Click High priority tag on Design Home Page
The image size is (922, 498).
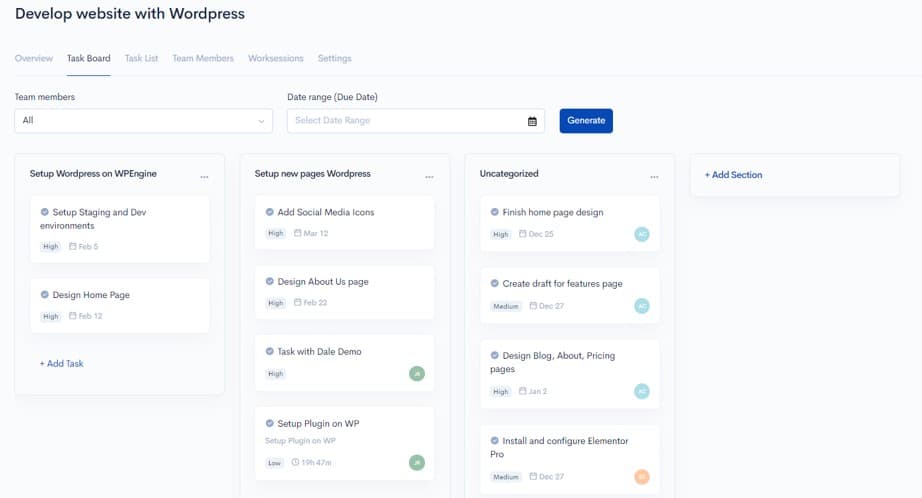tap(51, 316)
